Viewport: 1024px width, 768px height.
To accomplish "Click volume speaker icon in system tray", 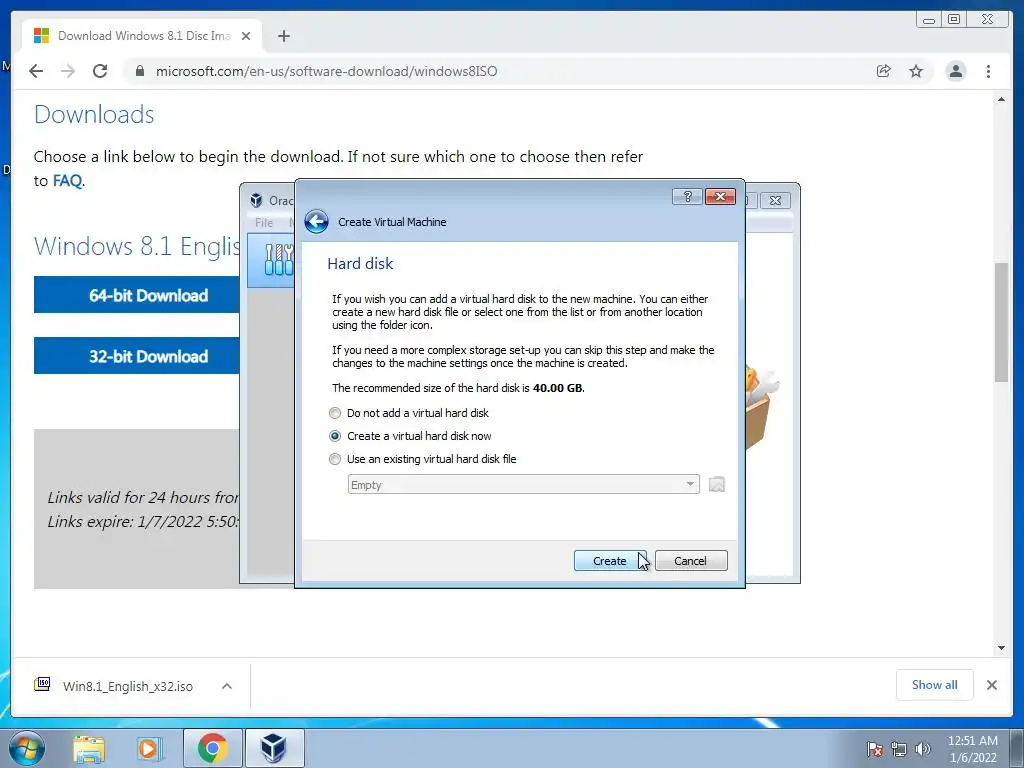I will [x=923, y=749].
